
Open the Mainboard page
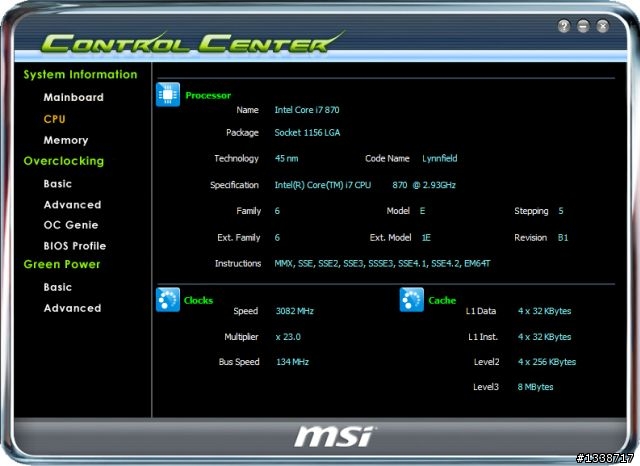[x=73, y=97]
